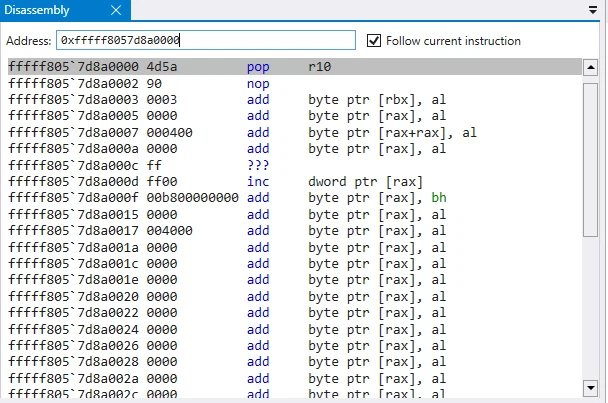The image size is (608, 403).
Task: Select the Disassembly tab
Action: click(37, 10)
